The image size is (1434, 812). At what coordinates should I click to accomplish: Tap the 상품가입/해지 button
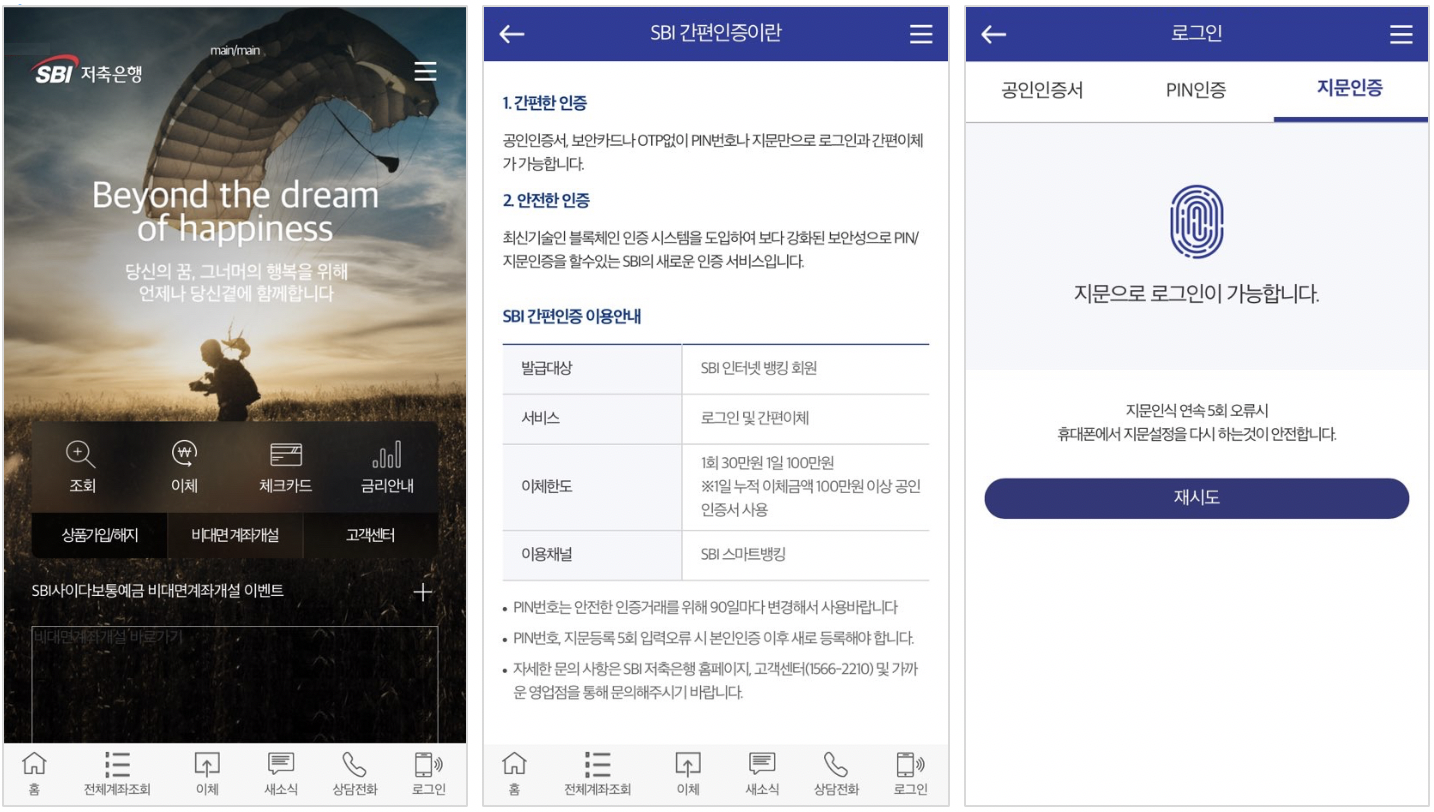(100, 535)
